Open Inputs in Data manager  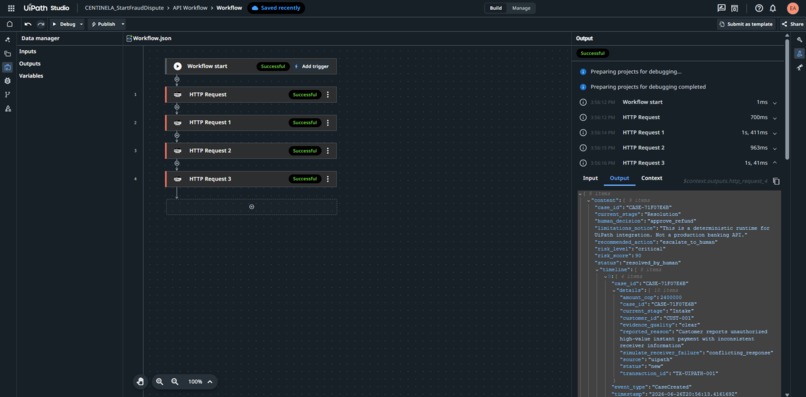pos(28,51)
